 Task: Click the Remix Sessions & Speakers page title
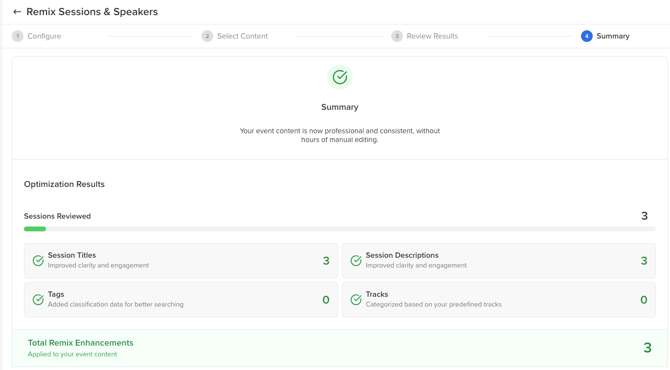click(92, 12)
